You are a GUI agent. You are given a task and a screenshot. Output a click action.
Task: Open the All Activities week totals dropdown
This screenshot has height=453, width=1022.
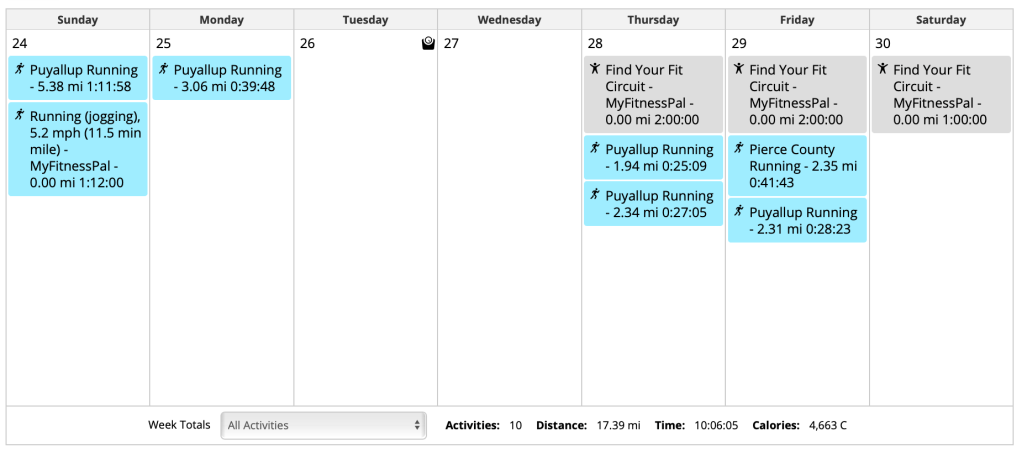pos(323,425)
